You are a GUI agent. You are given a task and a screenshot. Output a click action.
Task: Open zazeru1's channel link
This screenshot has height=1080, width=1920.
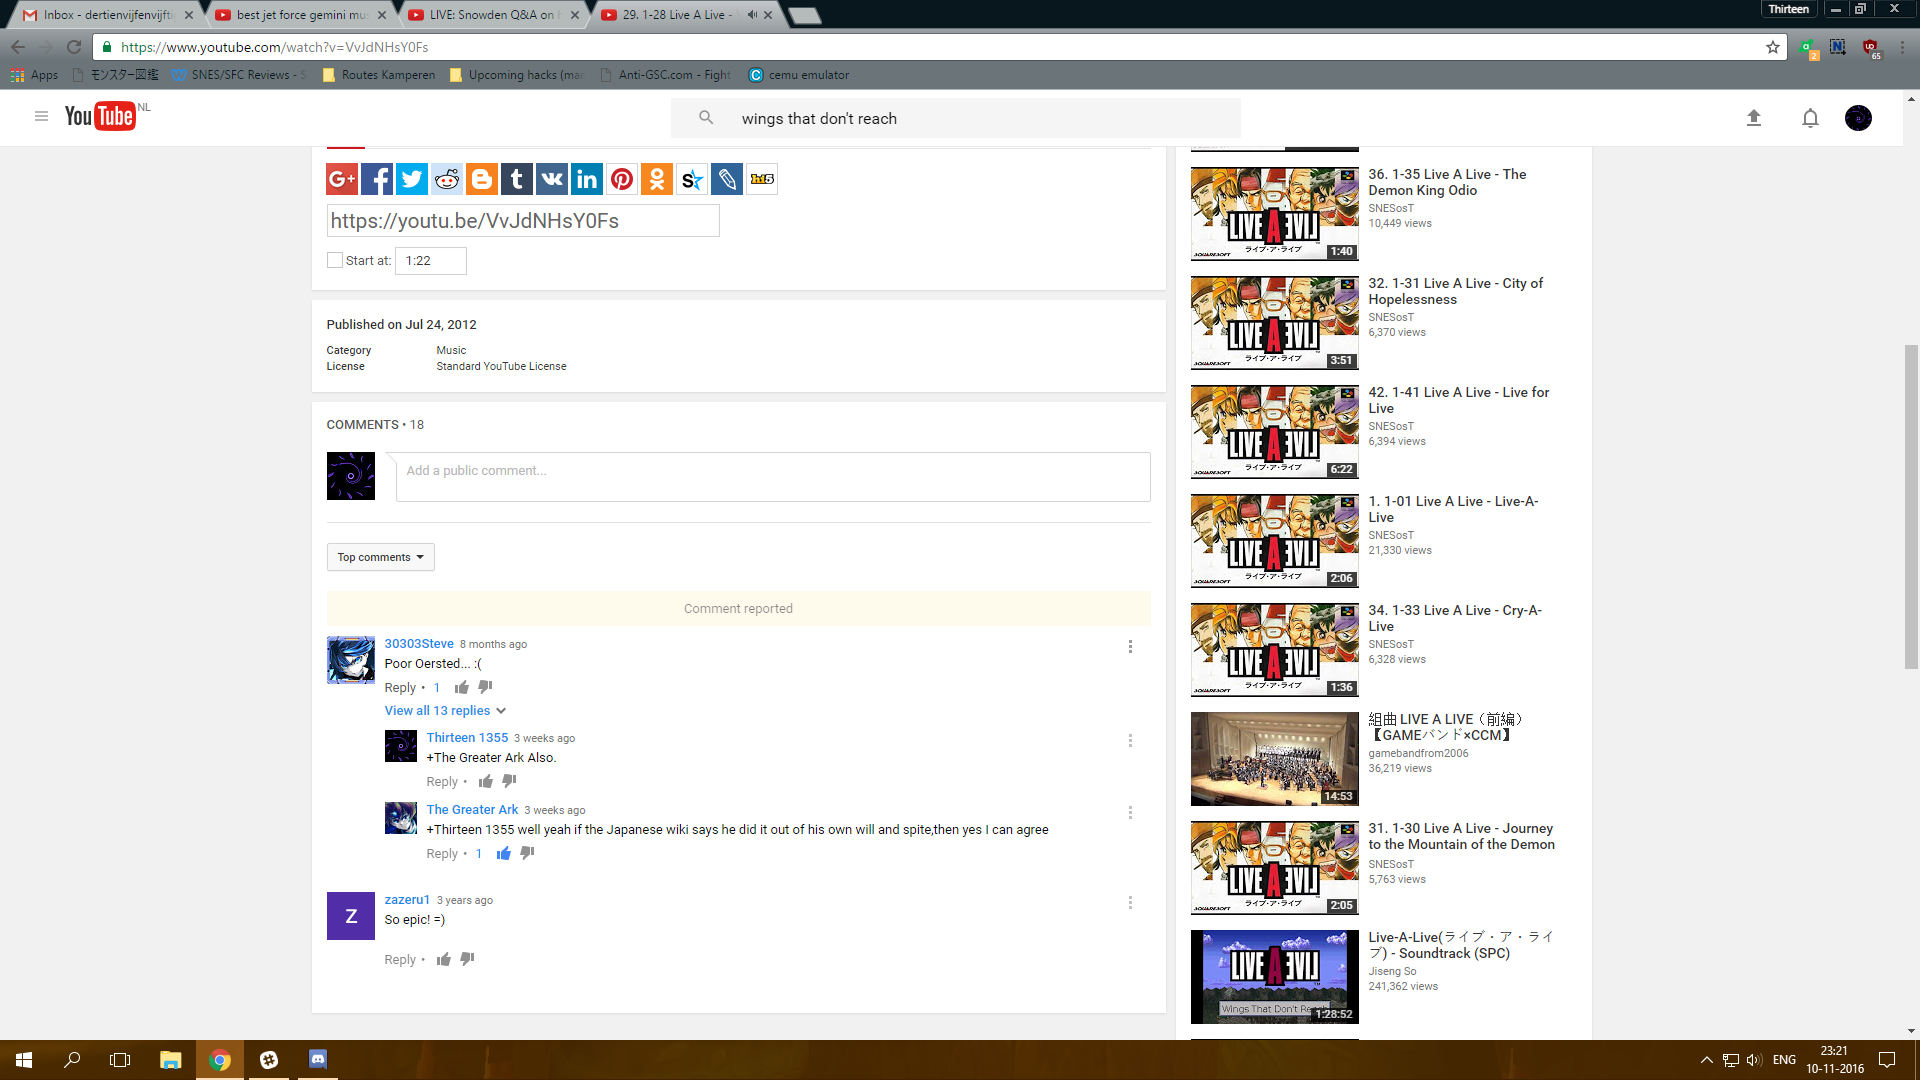tap(407, 900)
